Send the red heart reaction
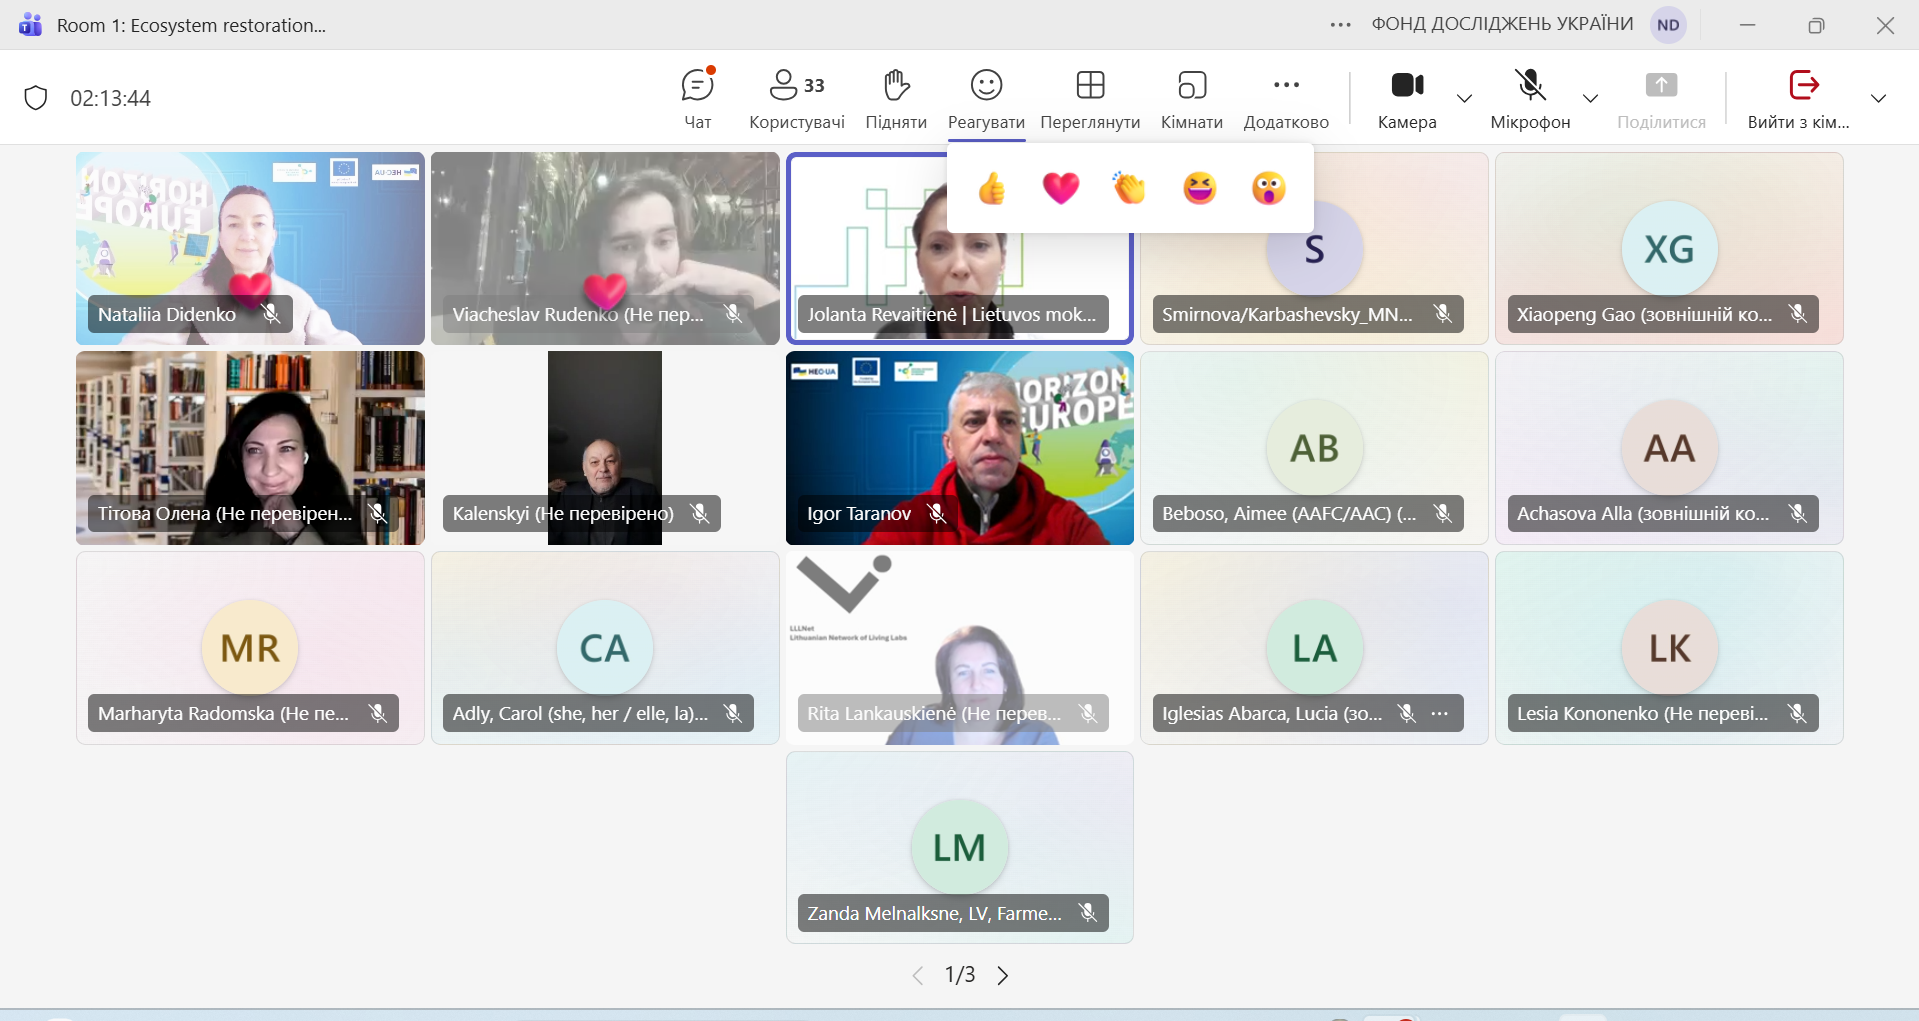1919x1021 pixels. [x=1060, y=188]
